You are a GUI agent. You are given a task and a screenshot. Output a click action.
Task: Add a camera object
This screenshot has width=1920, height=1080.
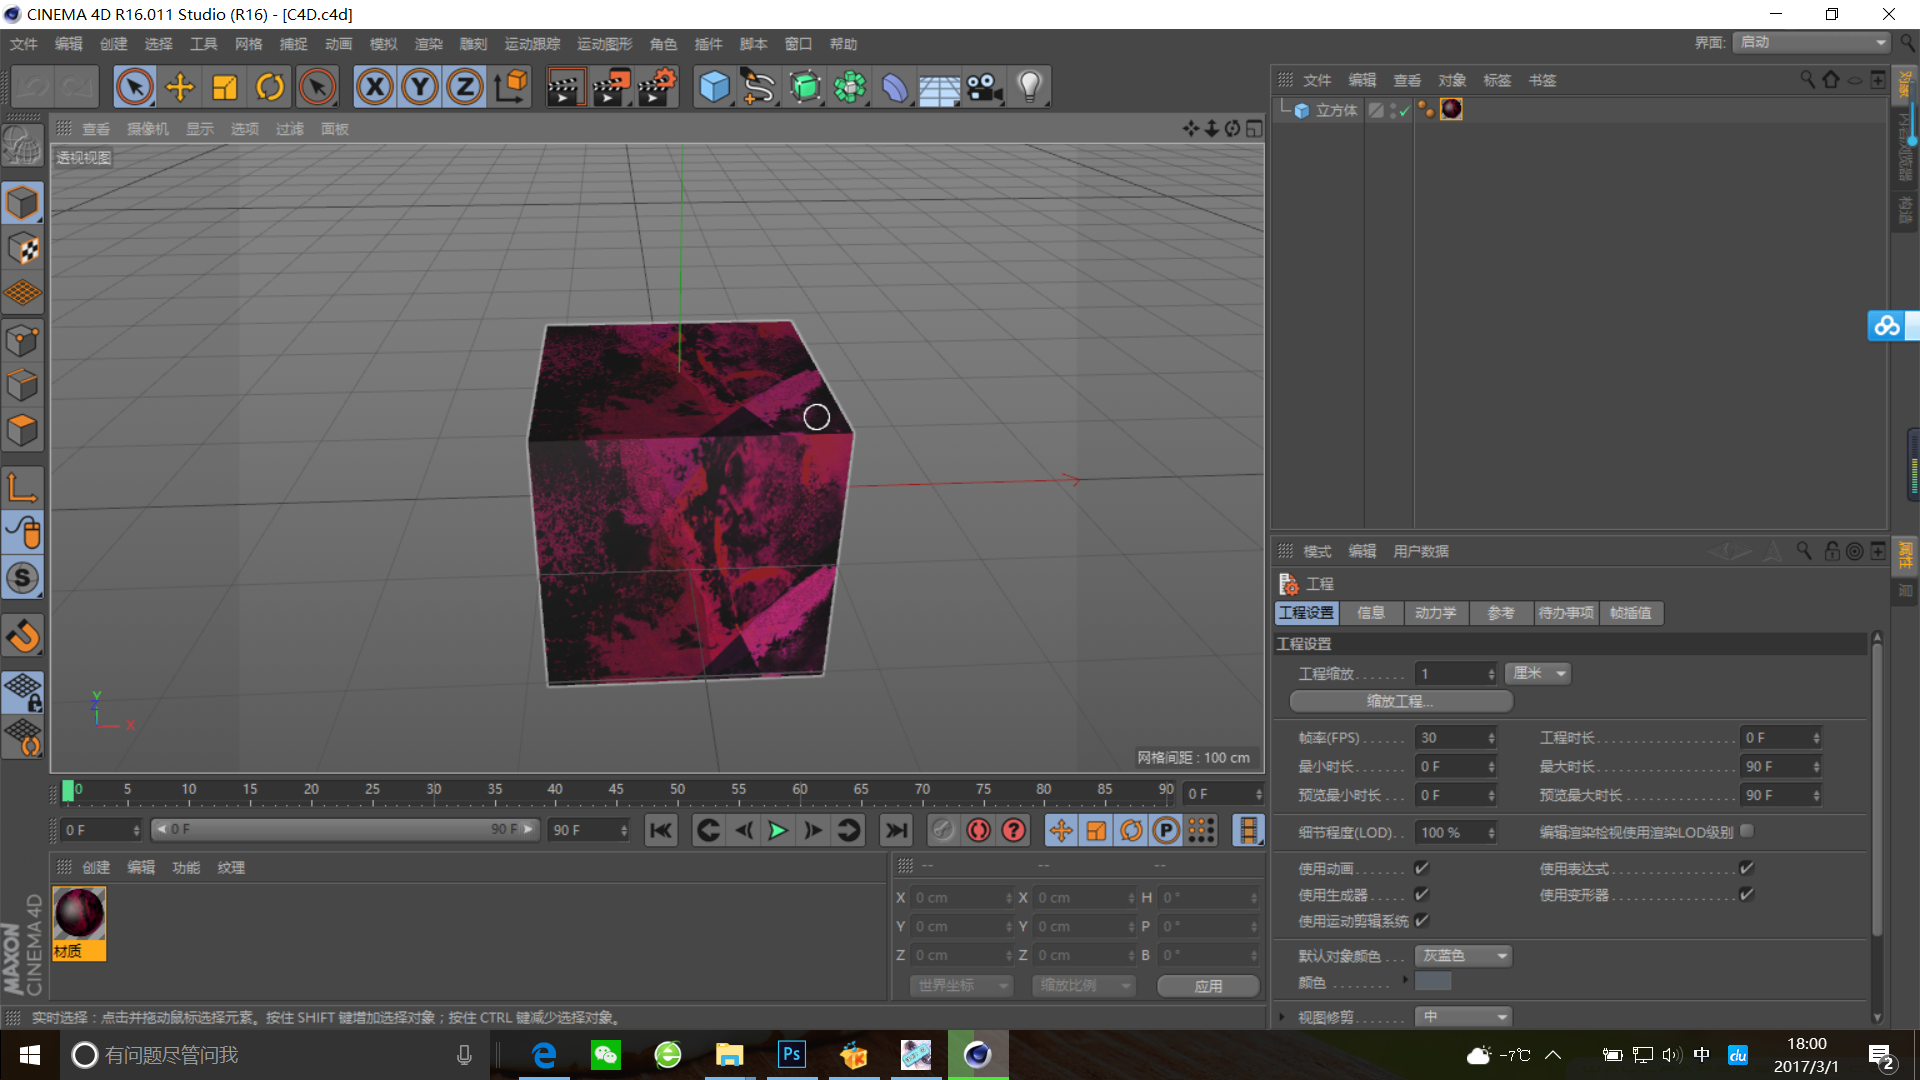[985, 87]
